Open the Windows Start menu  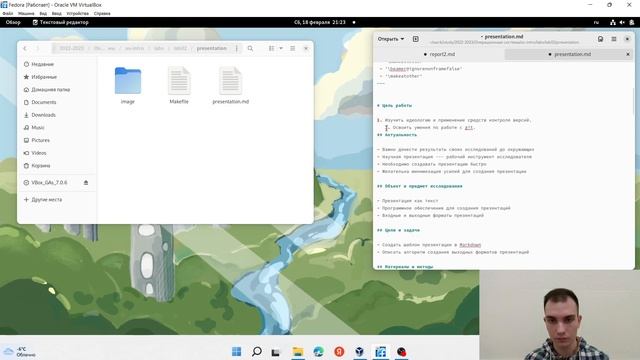coord(236,351)
